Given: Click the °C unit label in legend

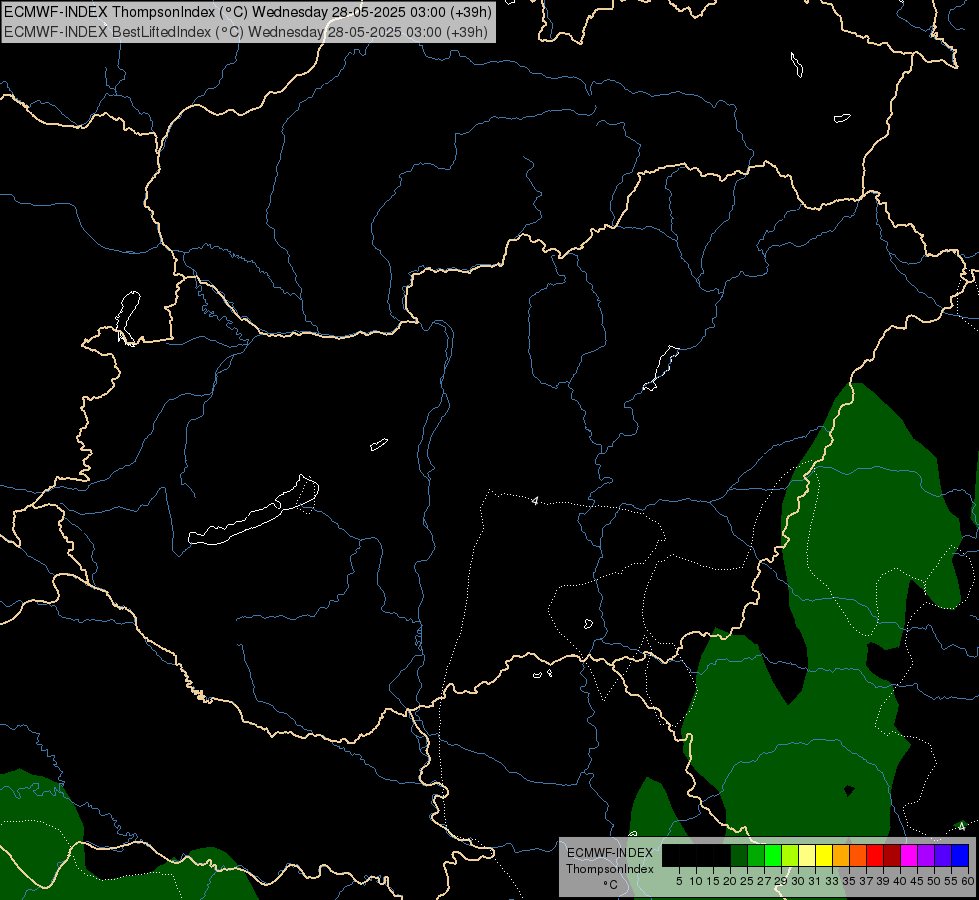Looking at the screenshot, I should (611, 885).
